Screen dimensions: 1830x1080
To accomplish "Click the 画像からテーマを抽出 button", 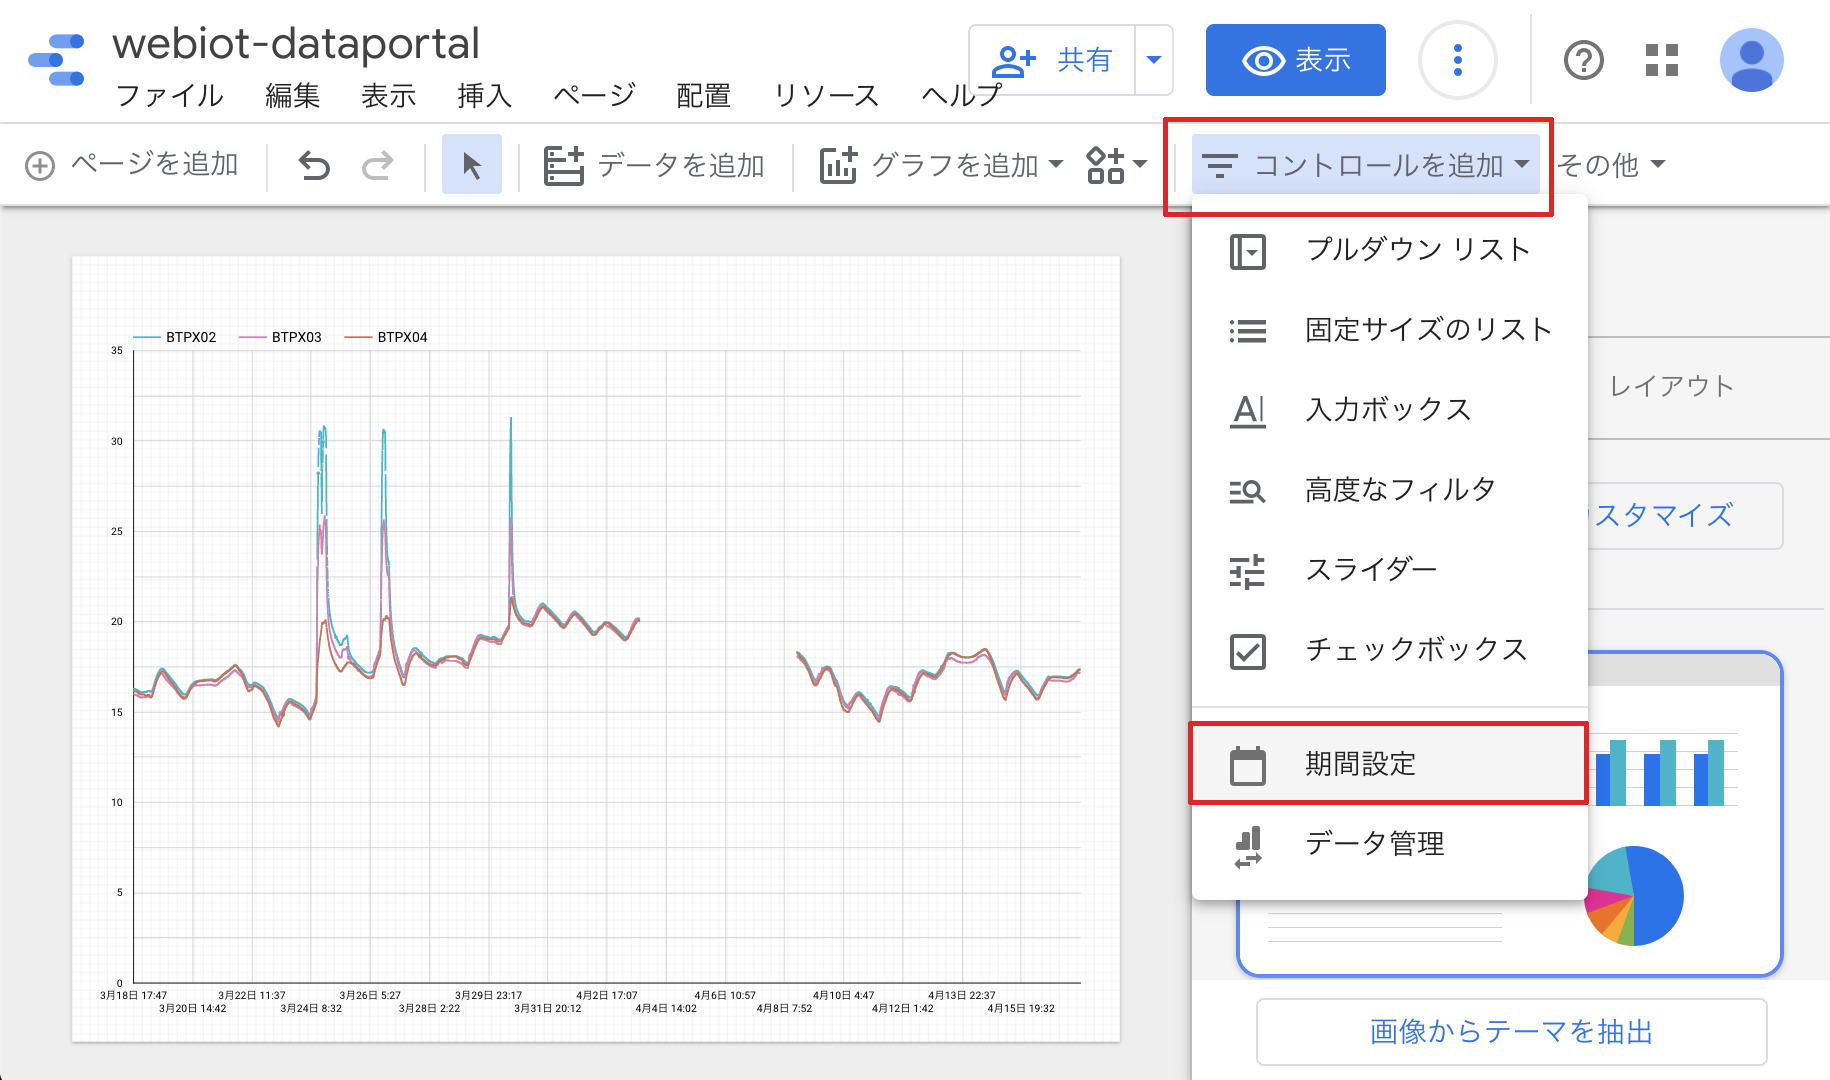I will [1509, 1032].
